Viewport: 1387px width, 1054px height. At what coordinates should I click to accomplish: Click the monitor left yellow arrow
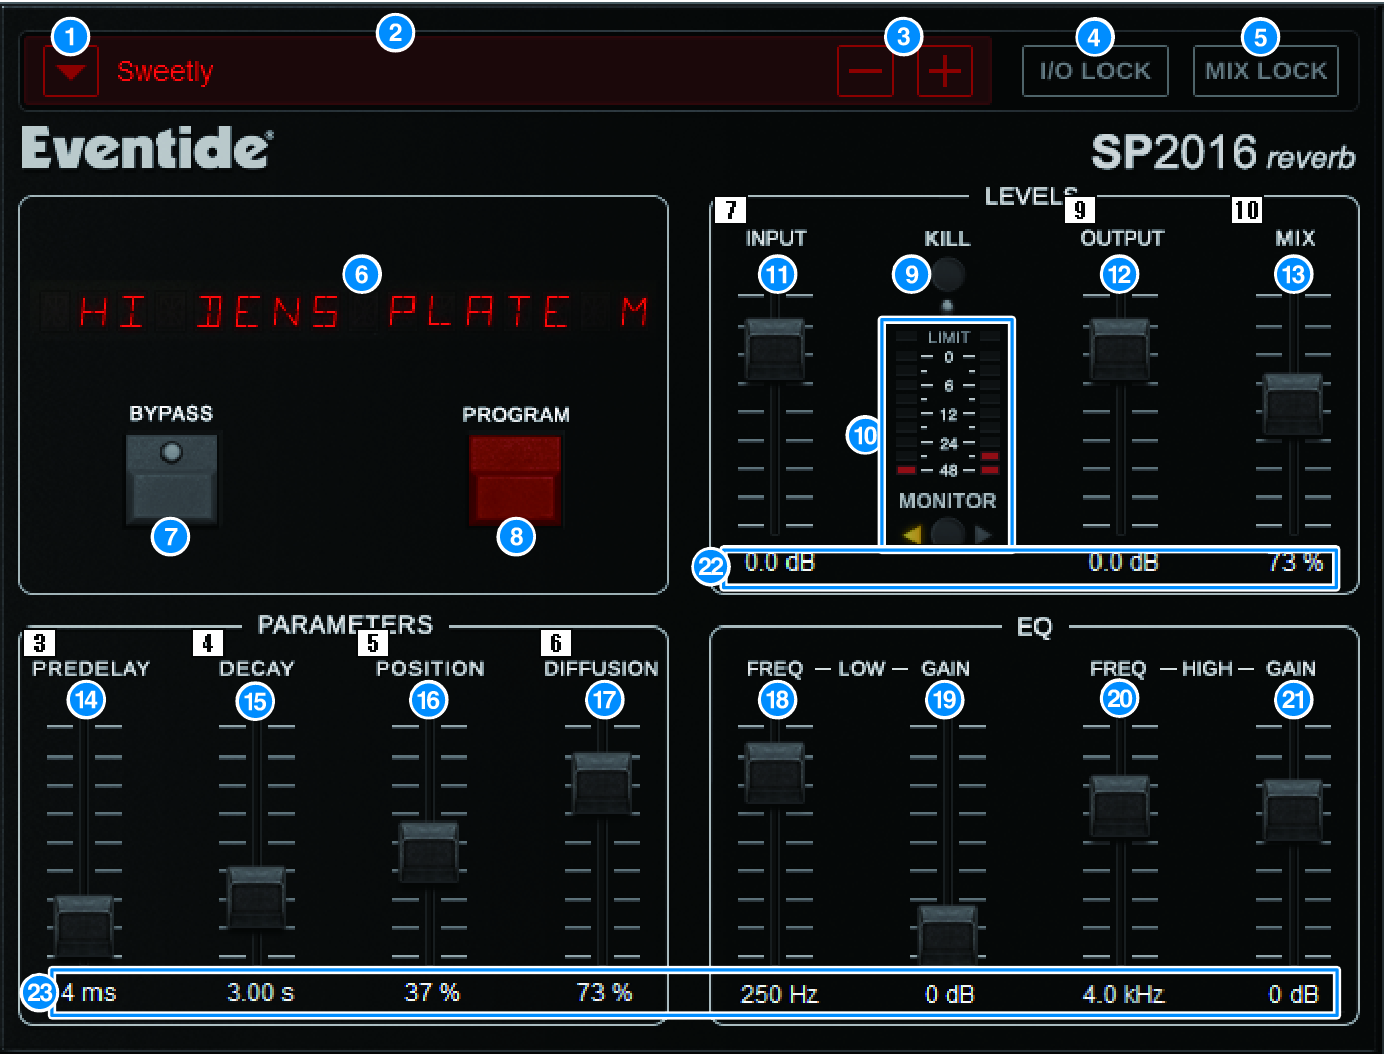[911, 535]
